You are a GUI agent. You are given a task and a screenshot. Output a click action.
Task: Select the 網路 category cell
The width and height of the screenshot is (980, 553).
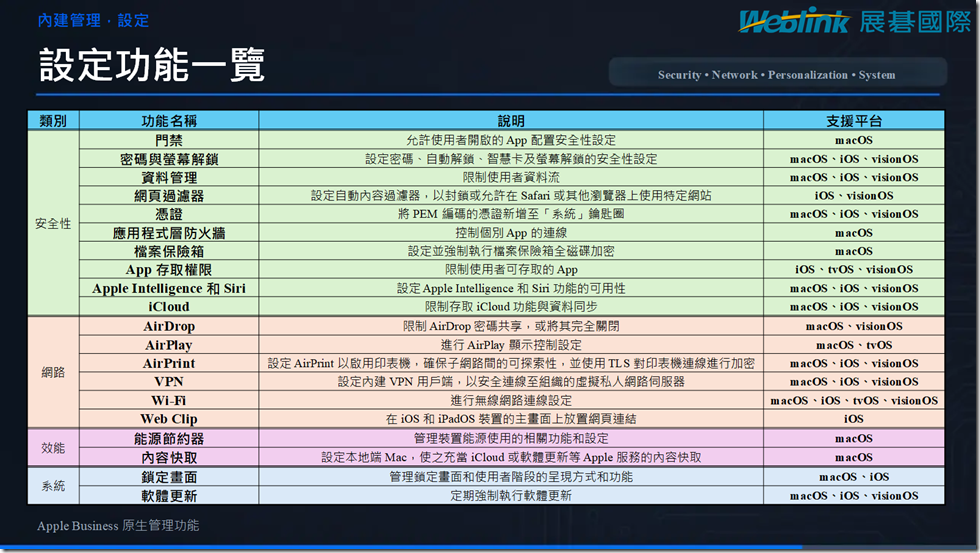pyautogui.click(x=53, y=372)
